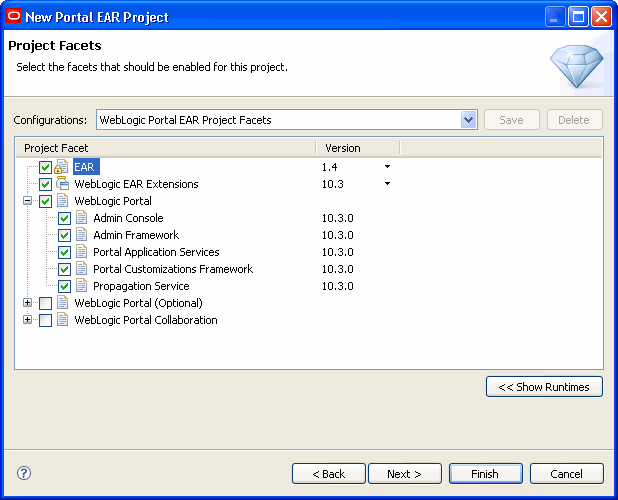Collapse the WebLogic Portal tree node
This screenshot has width=618, height=500.
click(27, 201)
